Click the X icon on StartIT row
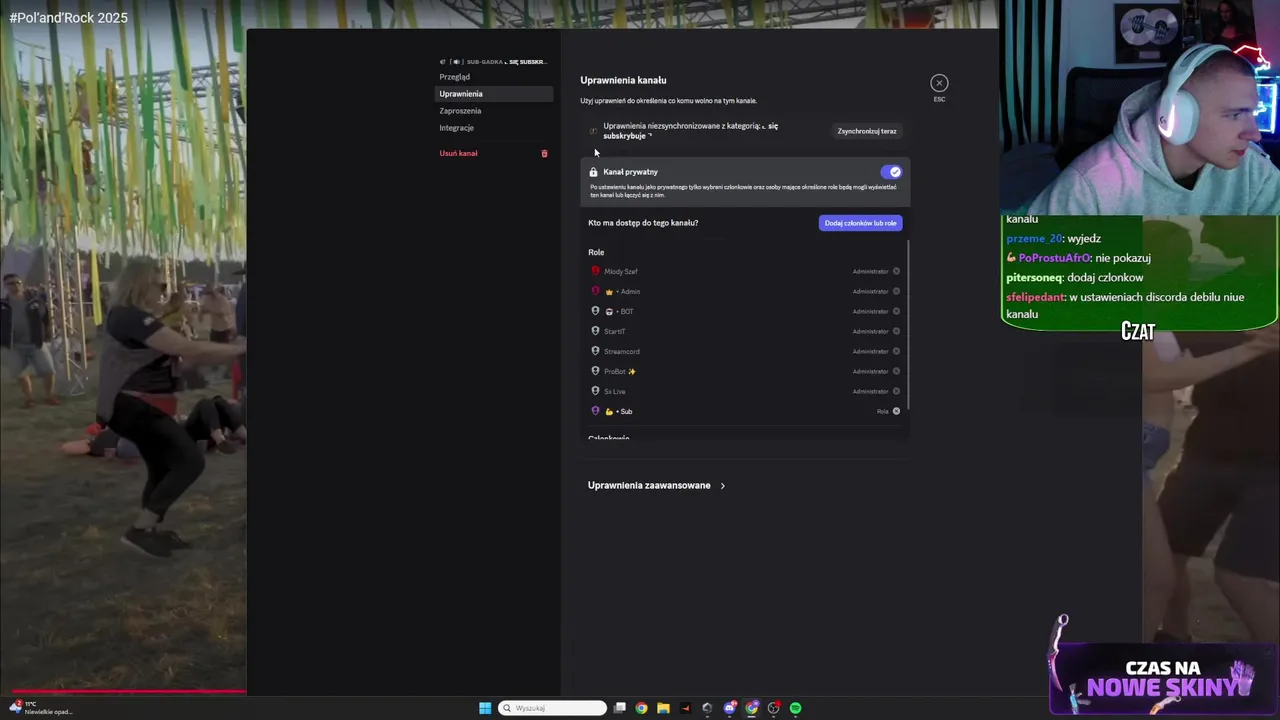The image size is (1280, 720). click(896, 331)
